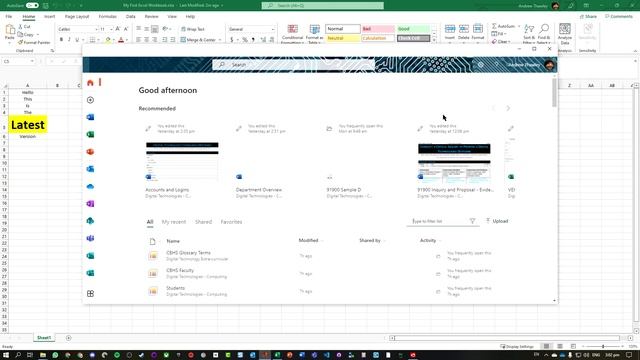
Task: Open SharePoint from the Office sidebar
Action: click(90, 221)
